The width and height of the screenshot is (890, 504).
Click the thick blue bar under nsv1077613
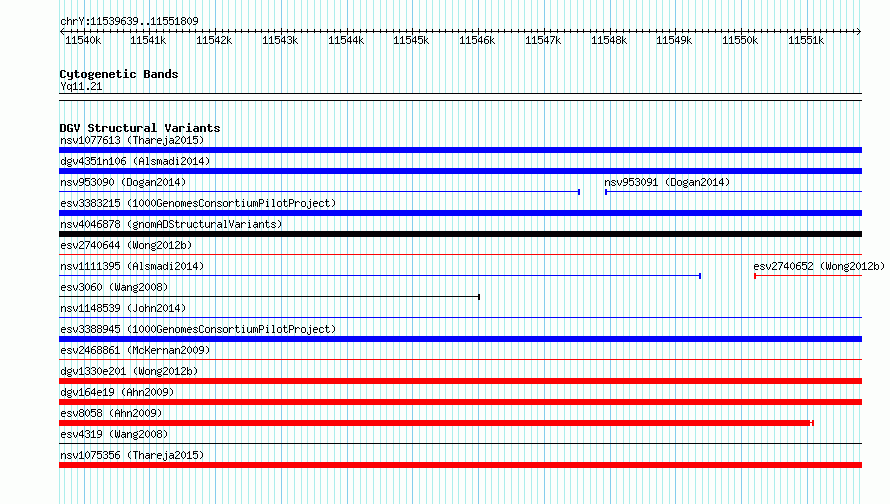pos(460,150)
